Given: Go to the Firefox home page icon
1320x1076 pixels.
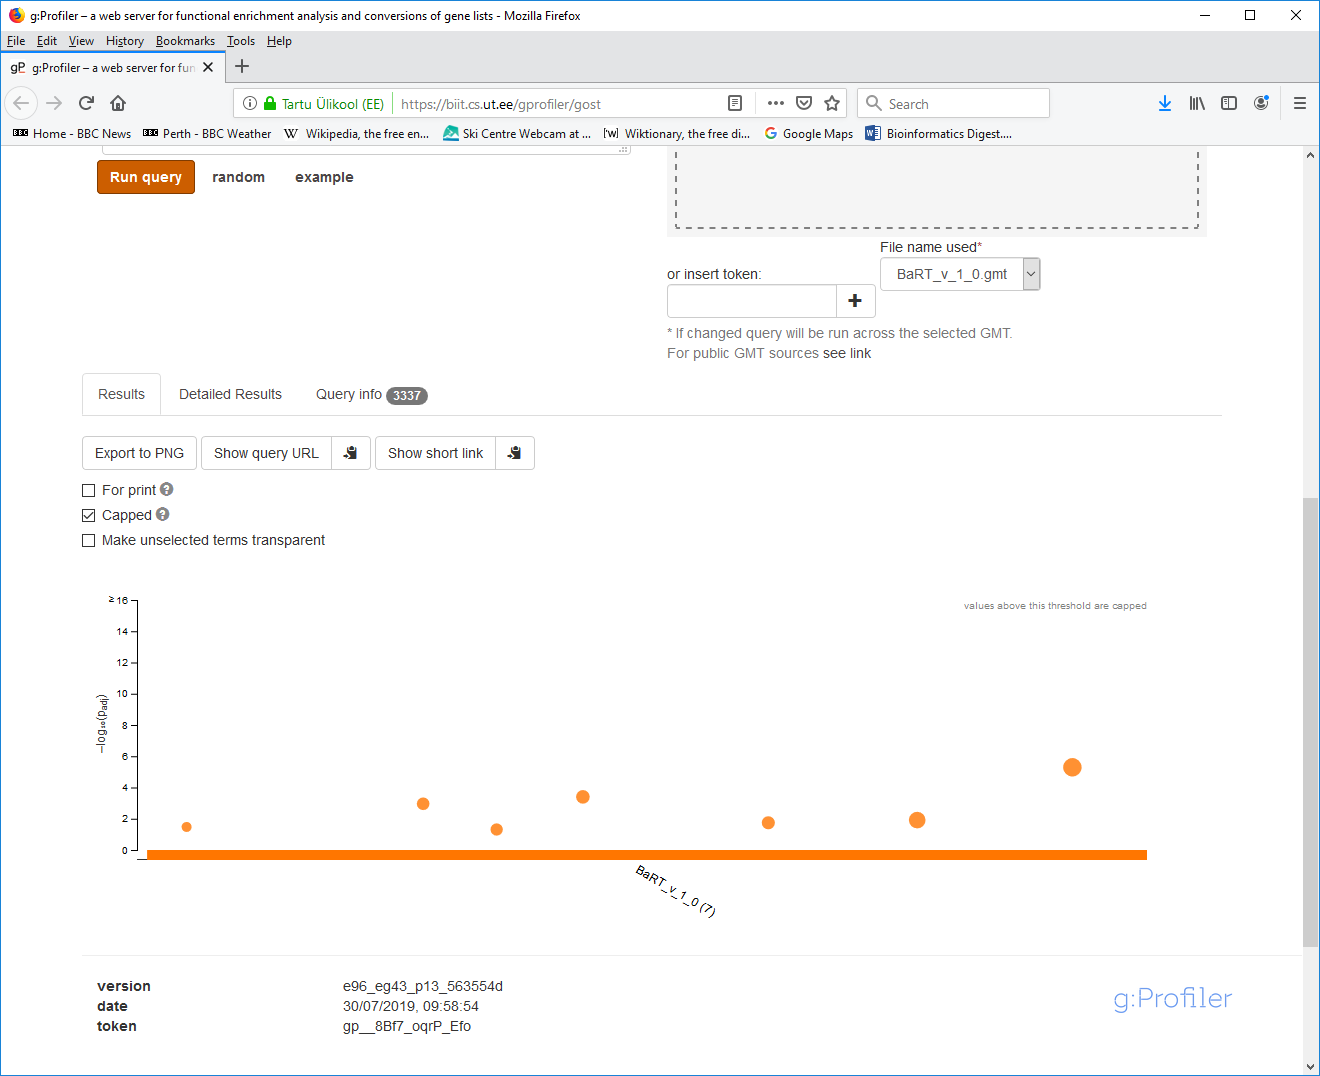Looking at the screenshot, I should coord(118,103).
